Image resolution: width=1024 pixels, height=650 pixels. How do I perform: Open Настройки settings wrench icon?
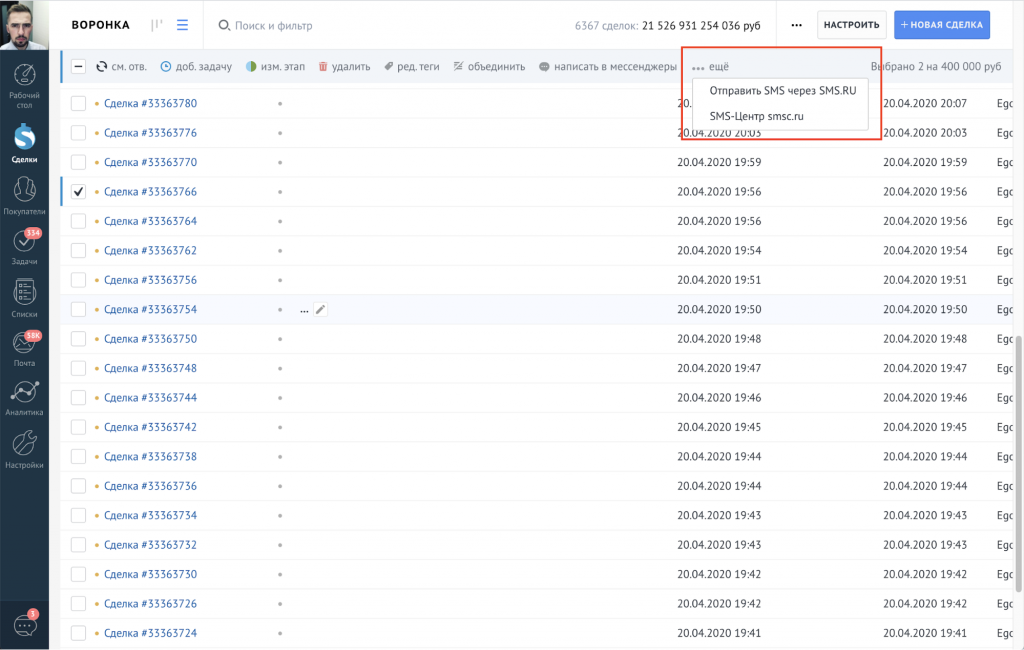(x=24, y=446)
